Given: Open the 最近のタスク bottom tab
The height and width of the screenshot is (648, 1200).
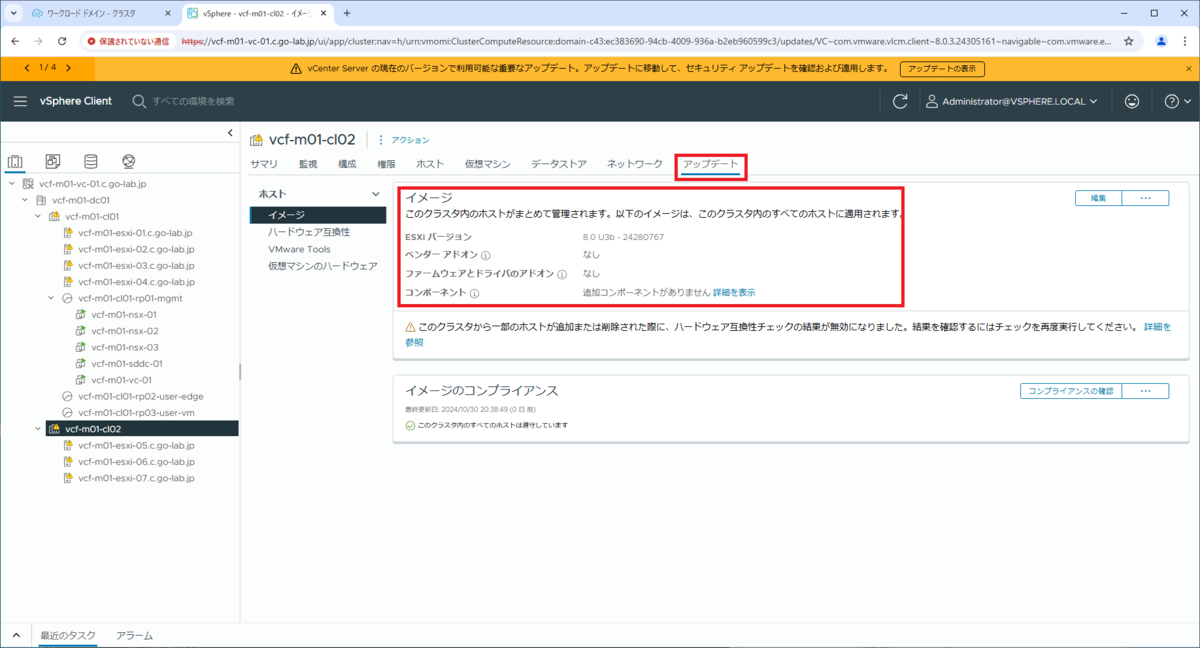Looking at the screenshot, I should [68, 636].
